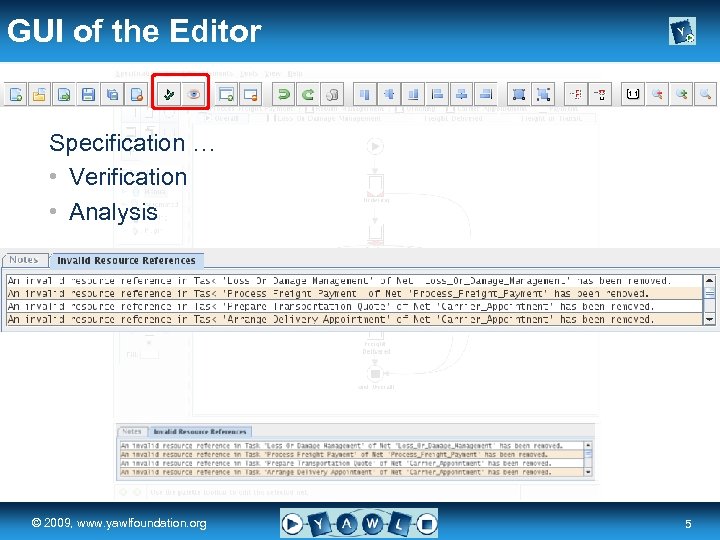Align selected elements along bottom edges

(413, 95)
